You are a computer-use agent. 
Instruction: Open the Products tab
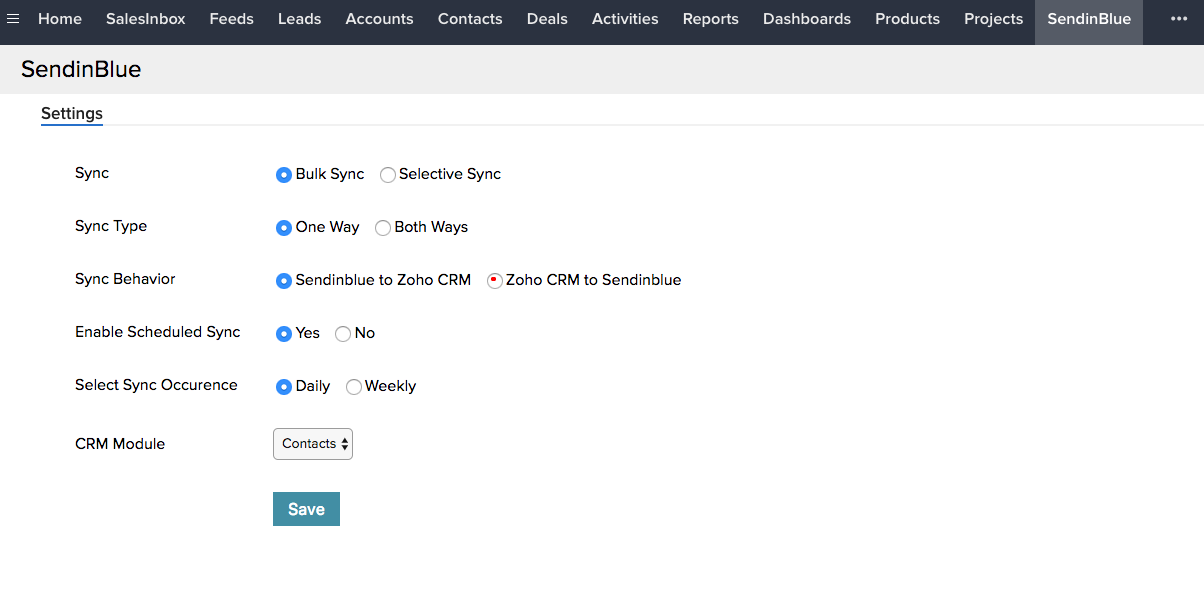tap(908, 19)
